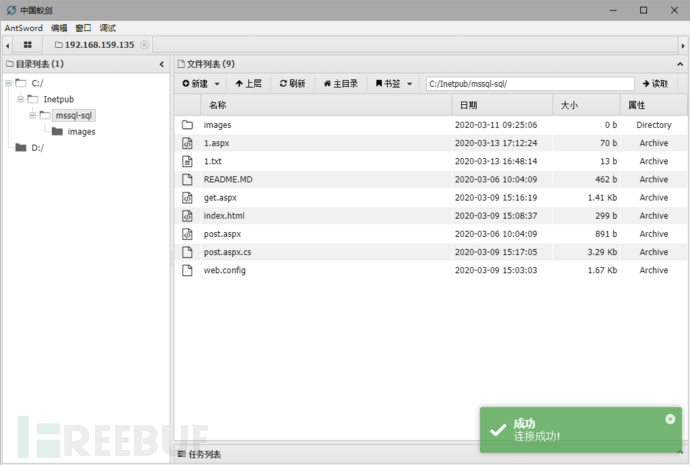
Task: Collapse the 文件列表 panel
Action: pos(680,64)
